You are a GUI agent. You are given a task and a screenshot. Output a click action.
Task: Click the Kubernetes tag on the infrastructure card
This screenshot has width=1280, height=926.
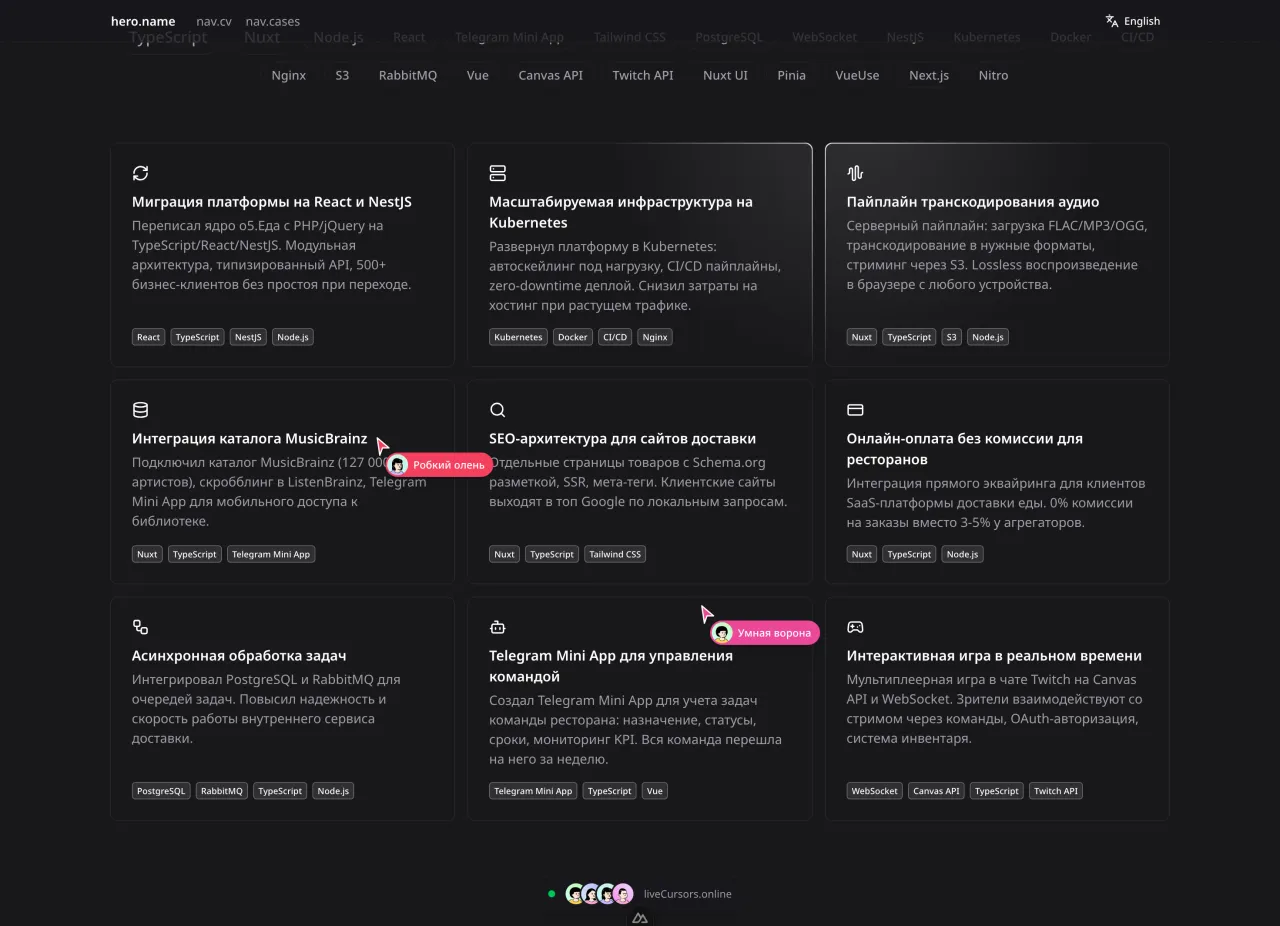point(518,337)
